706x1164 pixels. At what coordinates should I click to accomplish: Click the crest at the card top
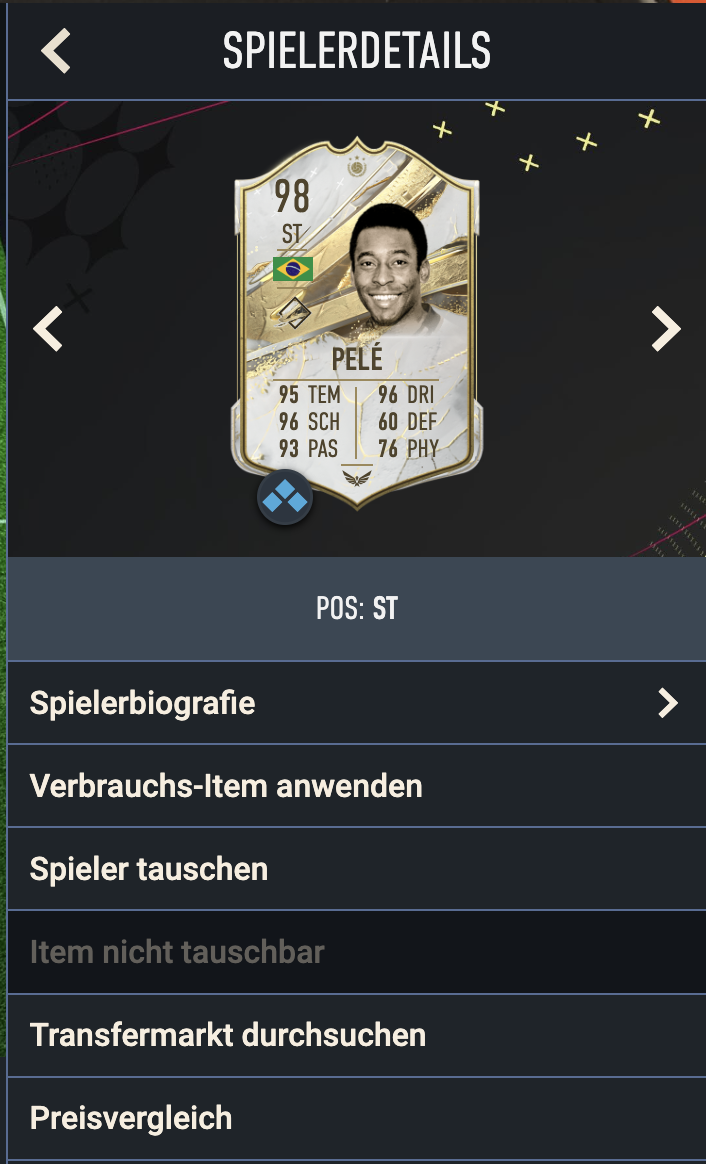(358, 166)
